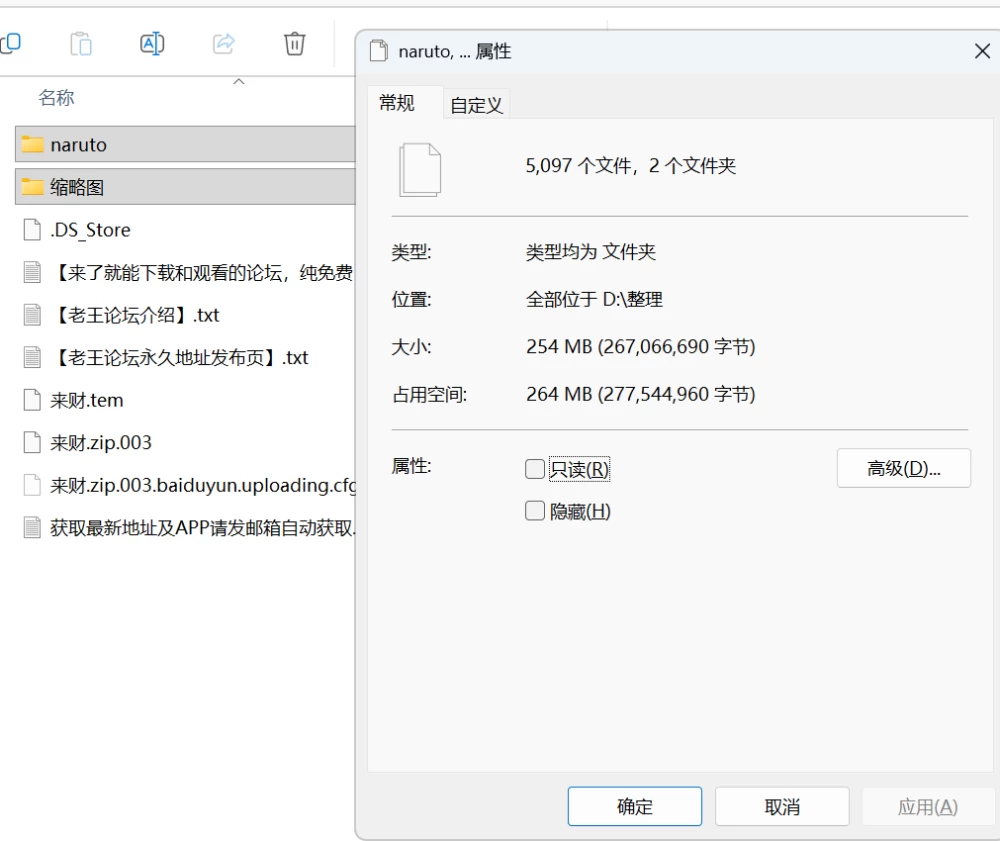Screen dimensions: 1000x841
Task: Select 【老王论坛永久地址发布页】.txt file name
Action: 180,357
